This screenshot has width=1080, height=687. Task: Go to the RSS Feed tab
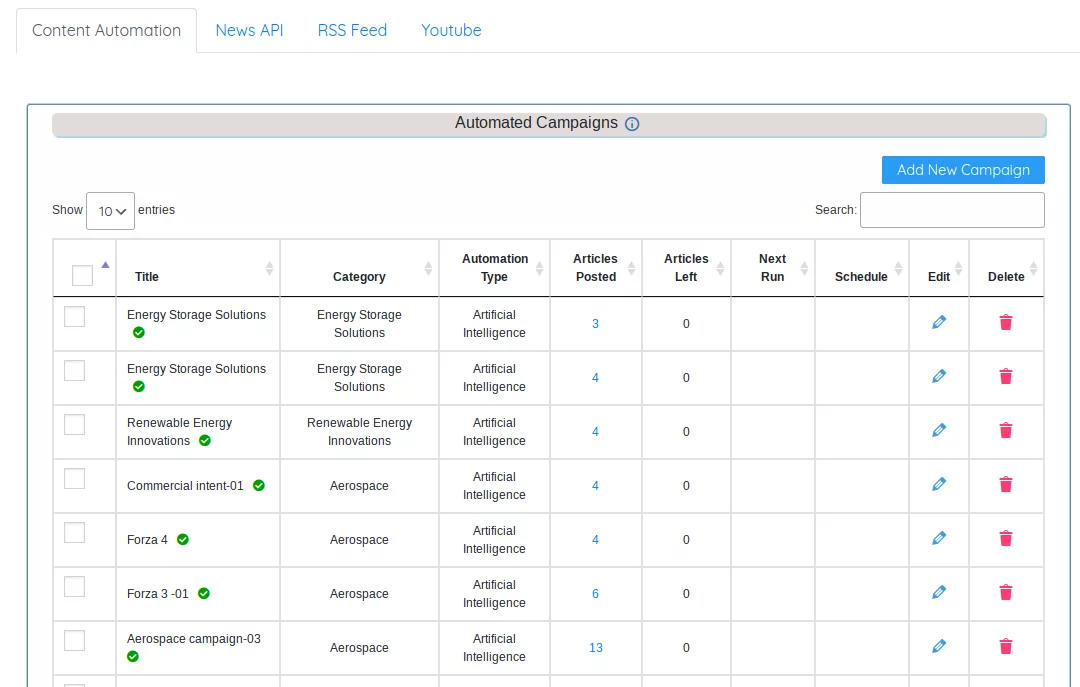click(352, 30)
